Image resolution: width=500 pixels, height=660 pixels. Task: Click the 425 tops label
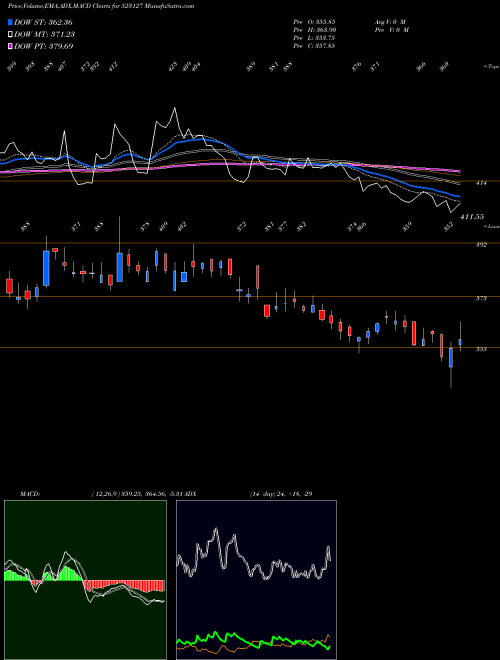click(x=173, y=67)
